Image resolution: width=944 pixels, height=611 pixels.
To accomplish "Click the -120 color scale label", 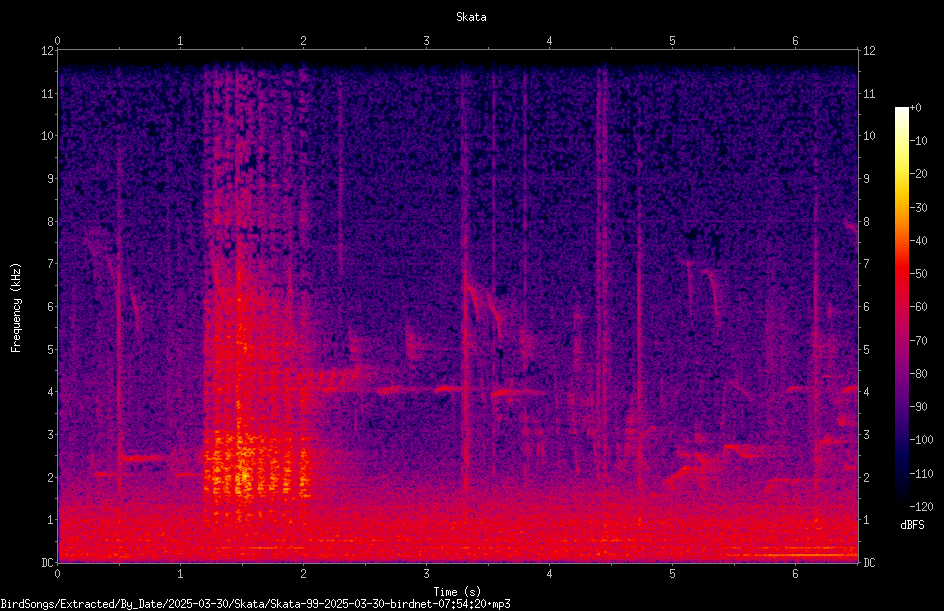I will 922,507.
